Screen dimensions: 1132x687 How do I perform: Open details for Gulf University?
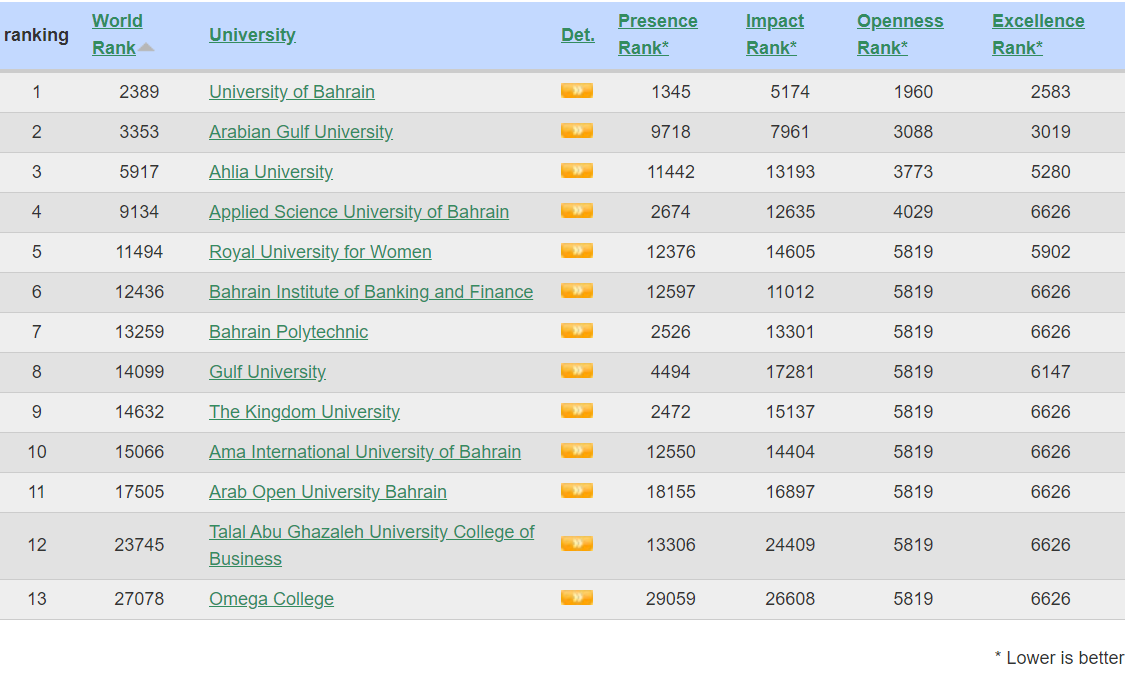[577, 371]
